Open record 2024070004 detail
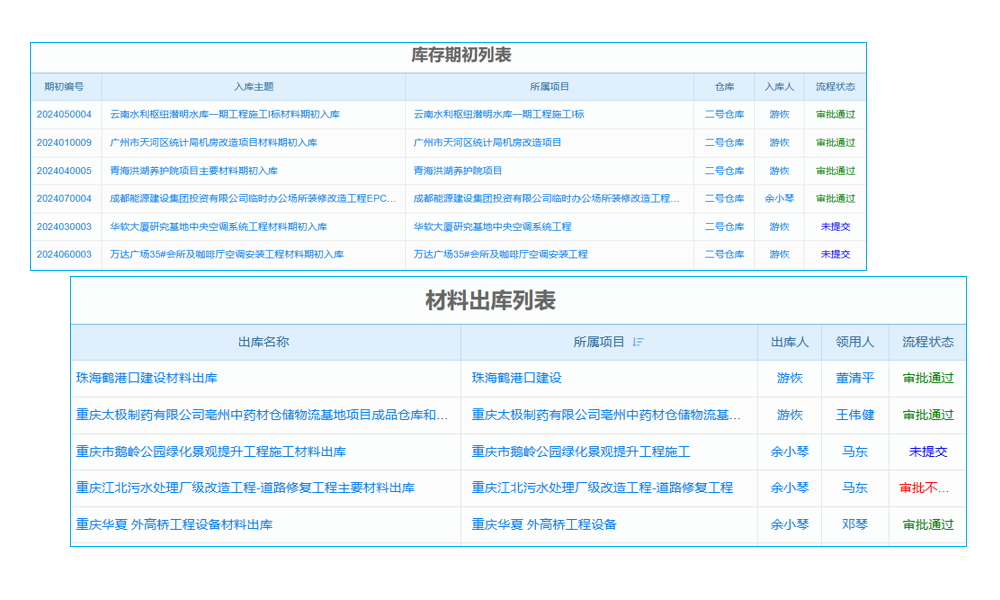 pyautogui.click(x=64, y=199)
